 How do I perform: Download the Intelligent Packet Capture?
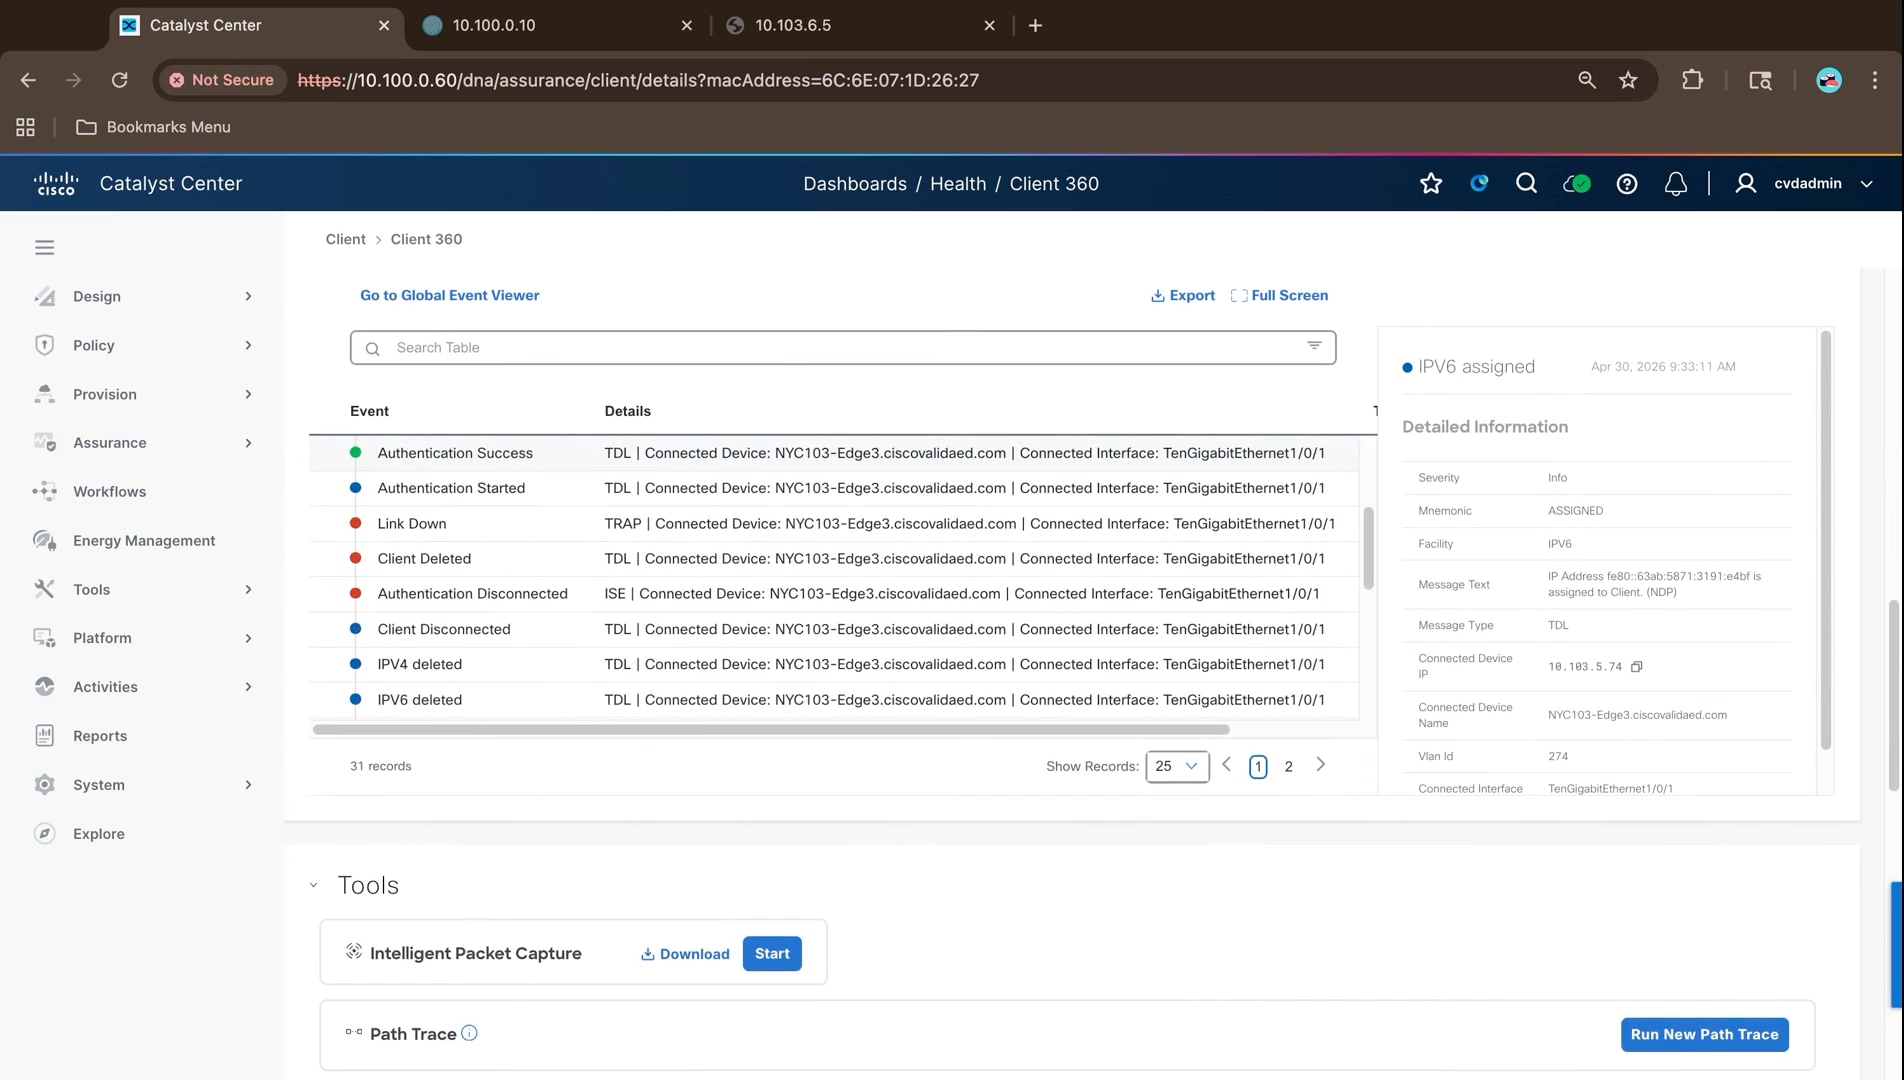pyautogui.click(x=685, y=954)
